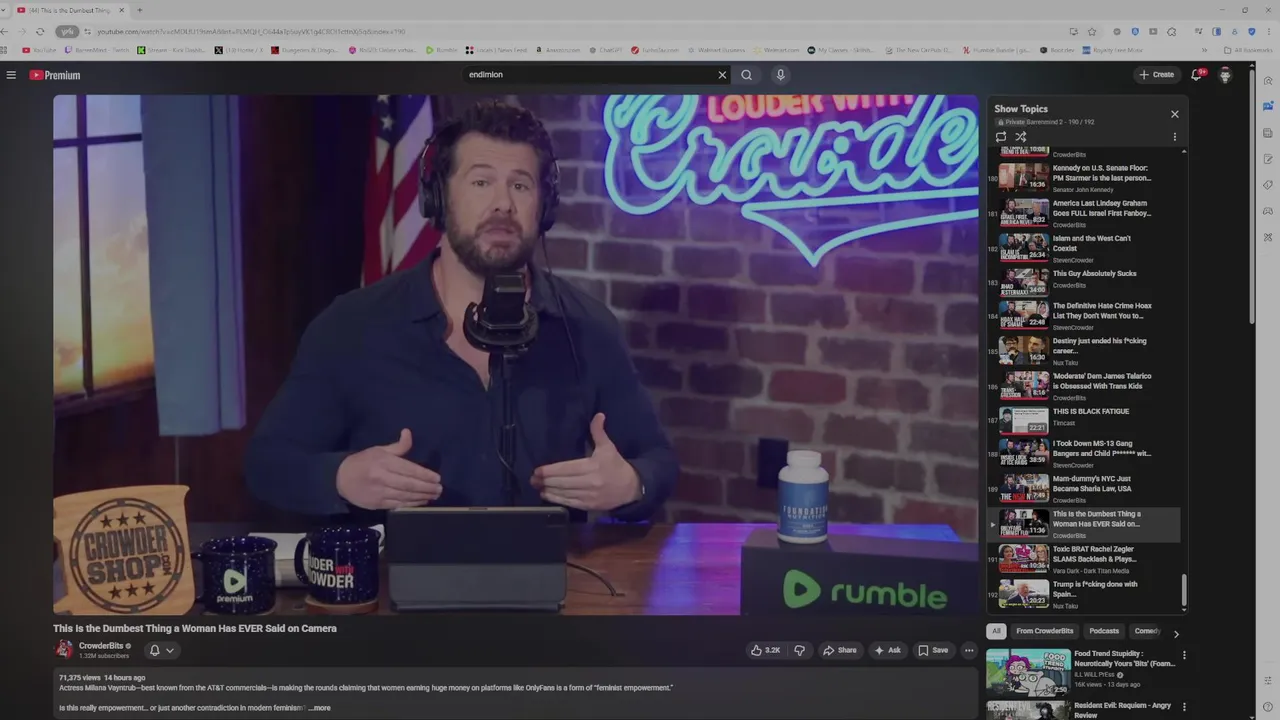Expand subscription notification bell dropdown
This screenshot has height=720, width=1280.
click(x=161, y=650)
